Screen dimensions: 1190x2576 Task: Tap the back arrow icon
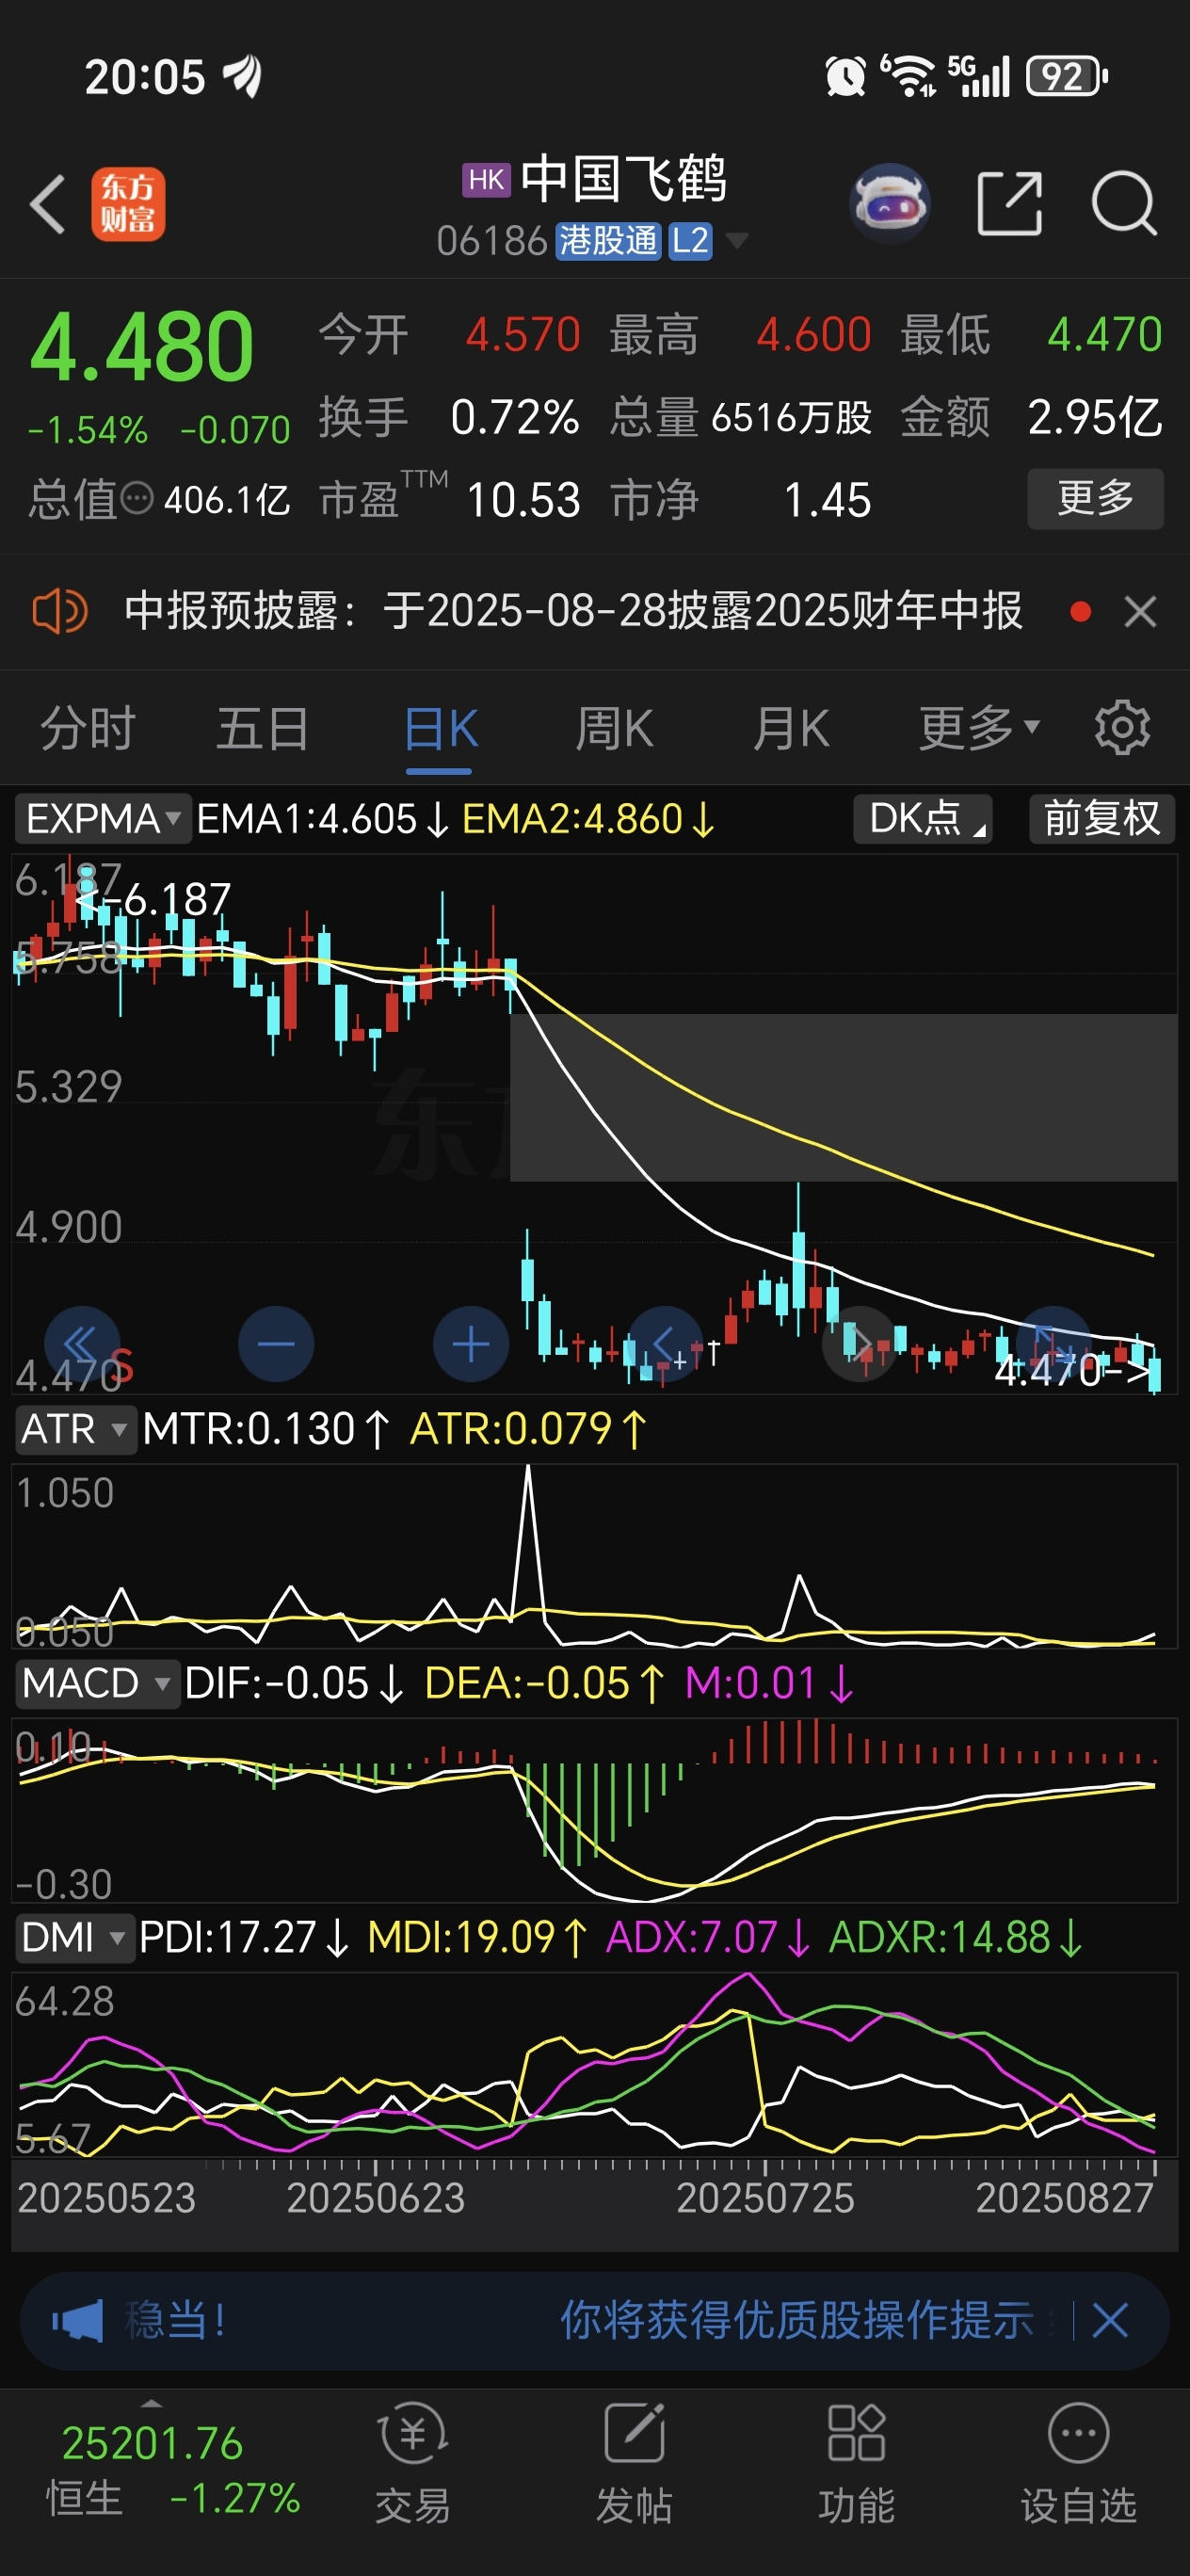click(x=48, y=204)
